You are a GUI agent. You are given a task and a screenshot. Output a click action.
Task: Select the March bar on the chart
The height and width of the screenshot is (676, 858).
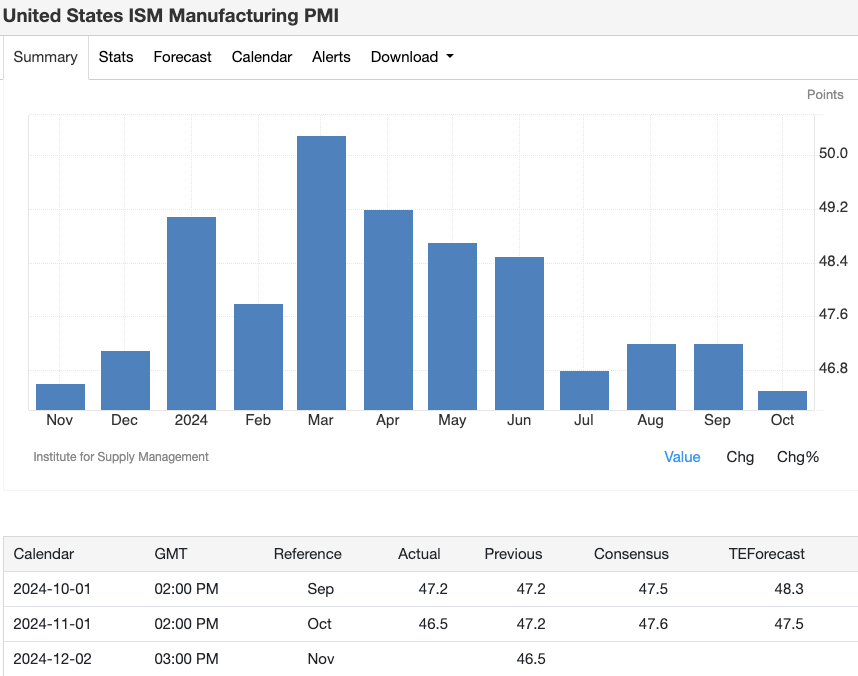(x=321, y=270)
